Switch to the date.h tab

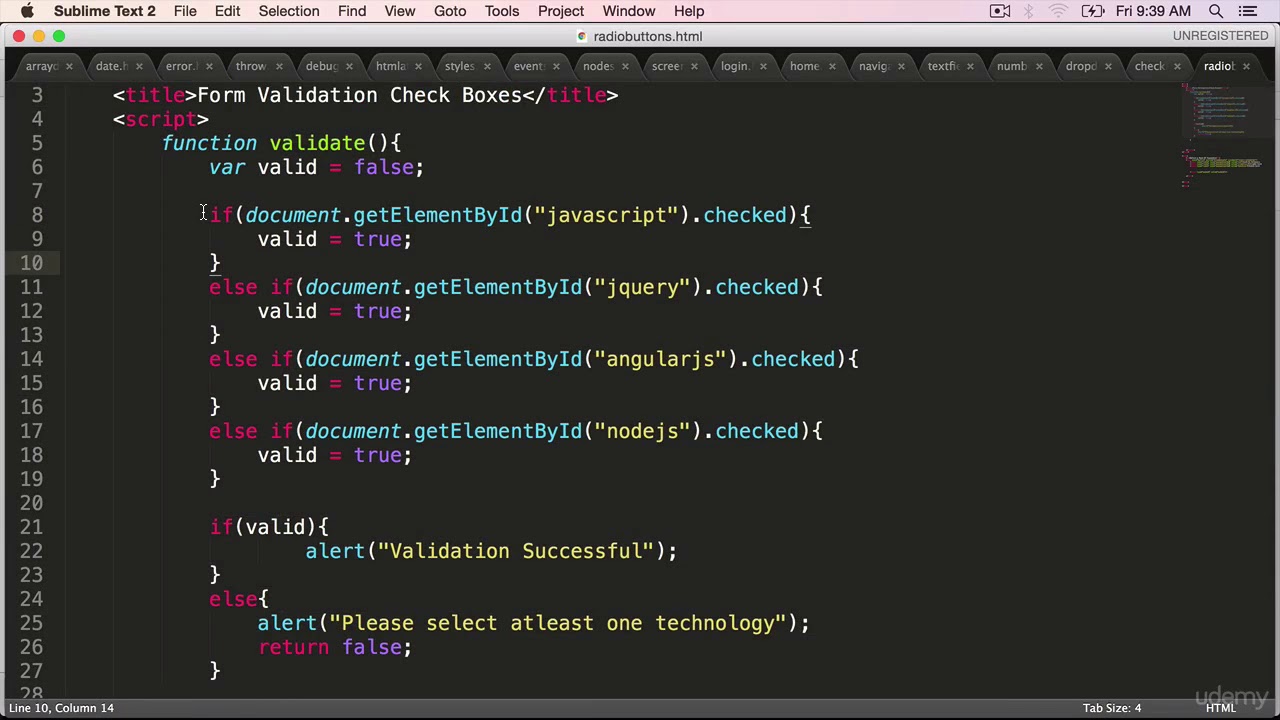click(111, 67)
